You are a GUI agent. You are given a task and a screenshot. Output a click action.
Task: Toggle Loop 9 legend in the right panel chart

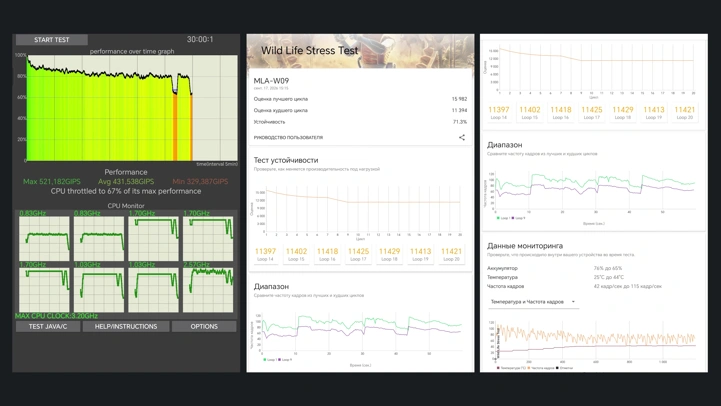point(518,218)
